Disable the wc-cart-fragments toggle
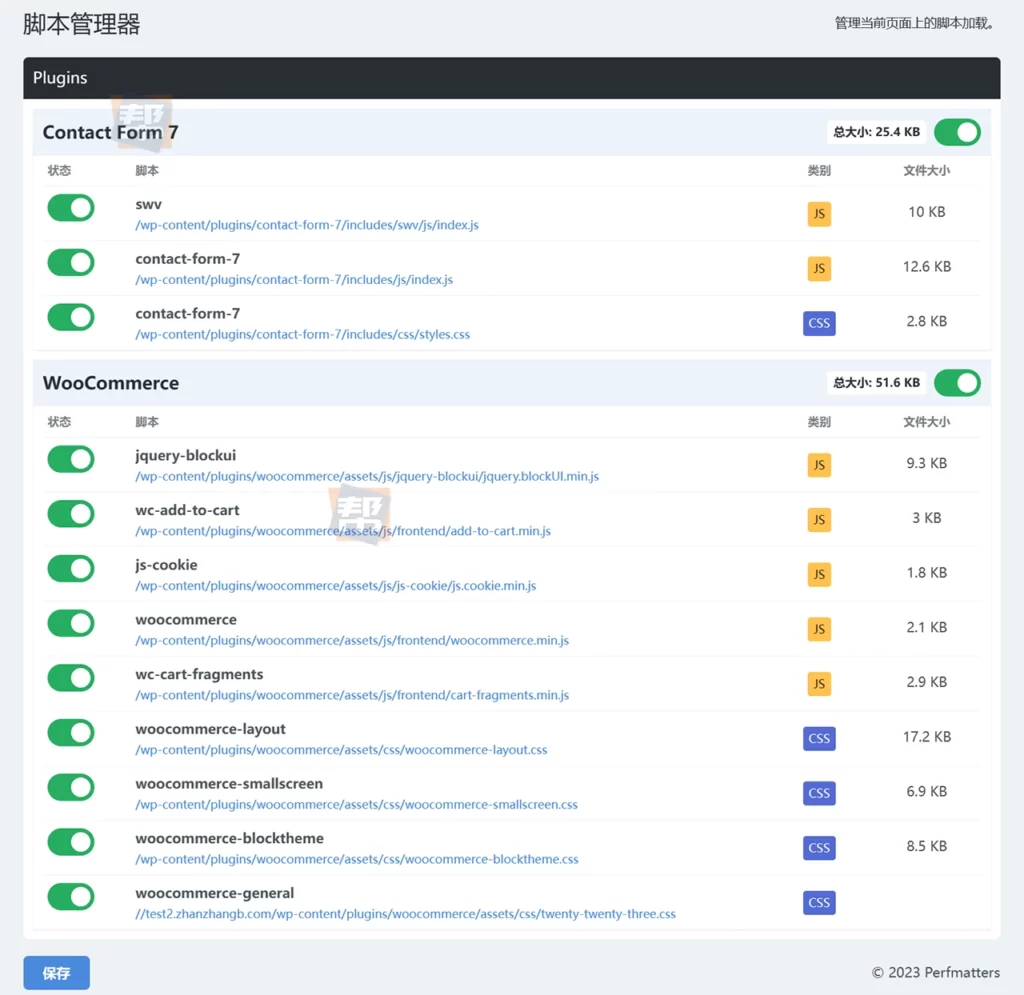 point(71,678)
